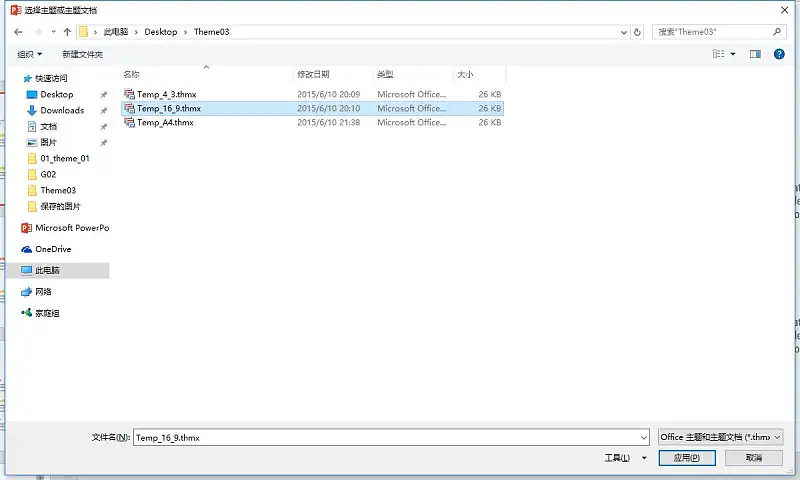This screenshot has height=480, width=800.
Task: Open the file type filter dropdown
Action: pos(720,437)
